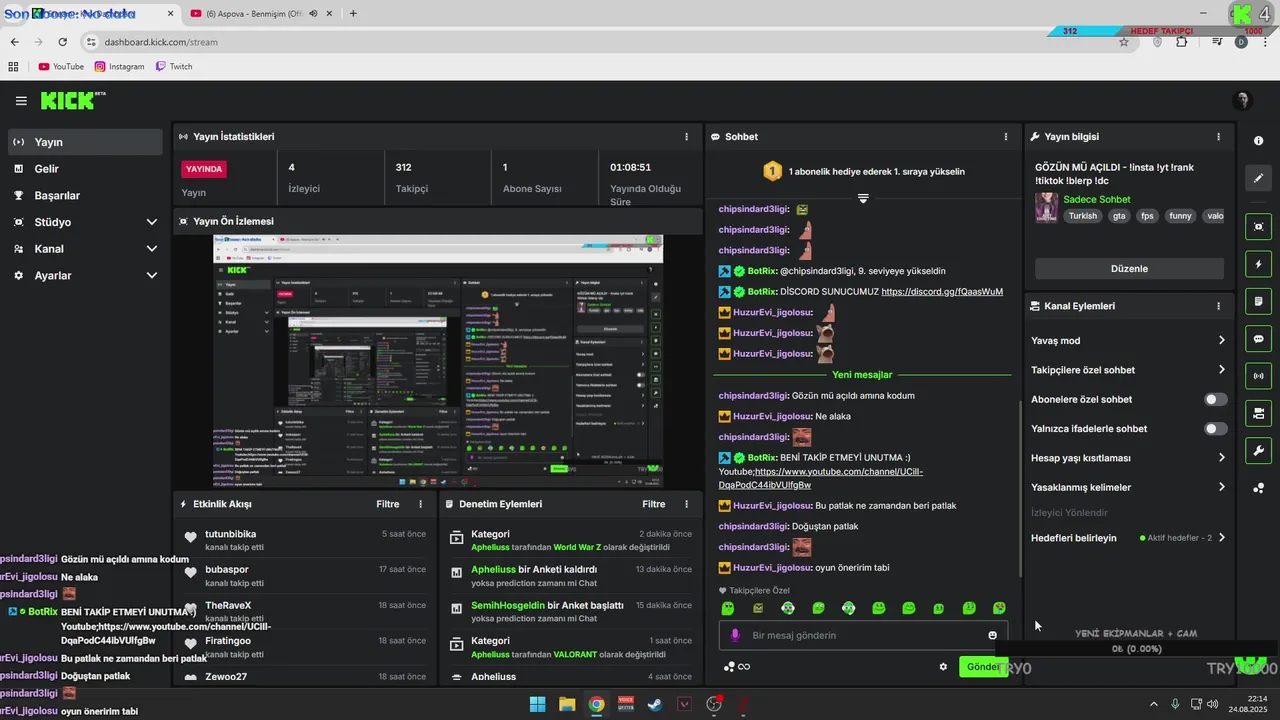The image size is (1280, 720).
Task: Click the Kick logo
Action: click(x=72, y=100)
